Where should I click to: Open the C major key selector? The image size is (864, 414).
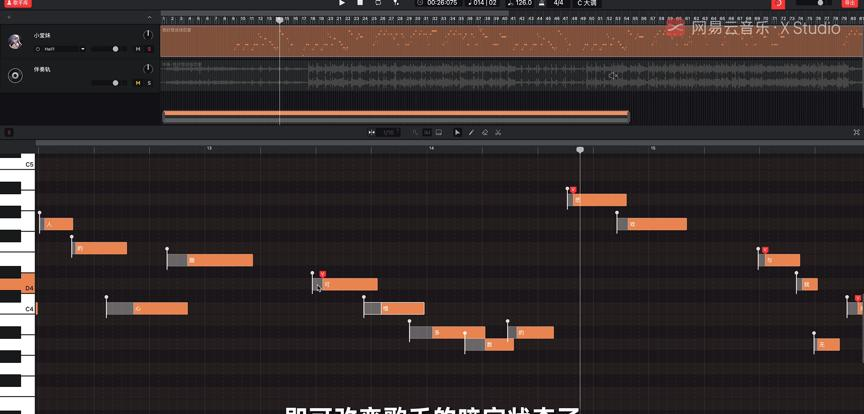tap(587, 3)
